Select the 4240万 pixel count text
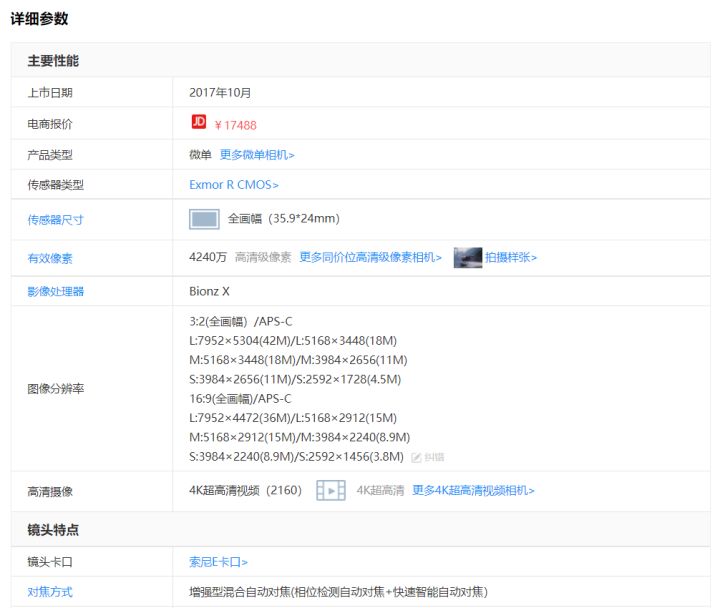 (208, 257)
